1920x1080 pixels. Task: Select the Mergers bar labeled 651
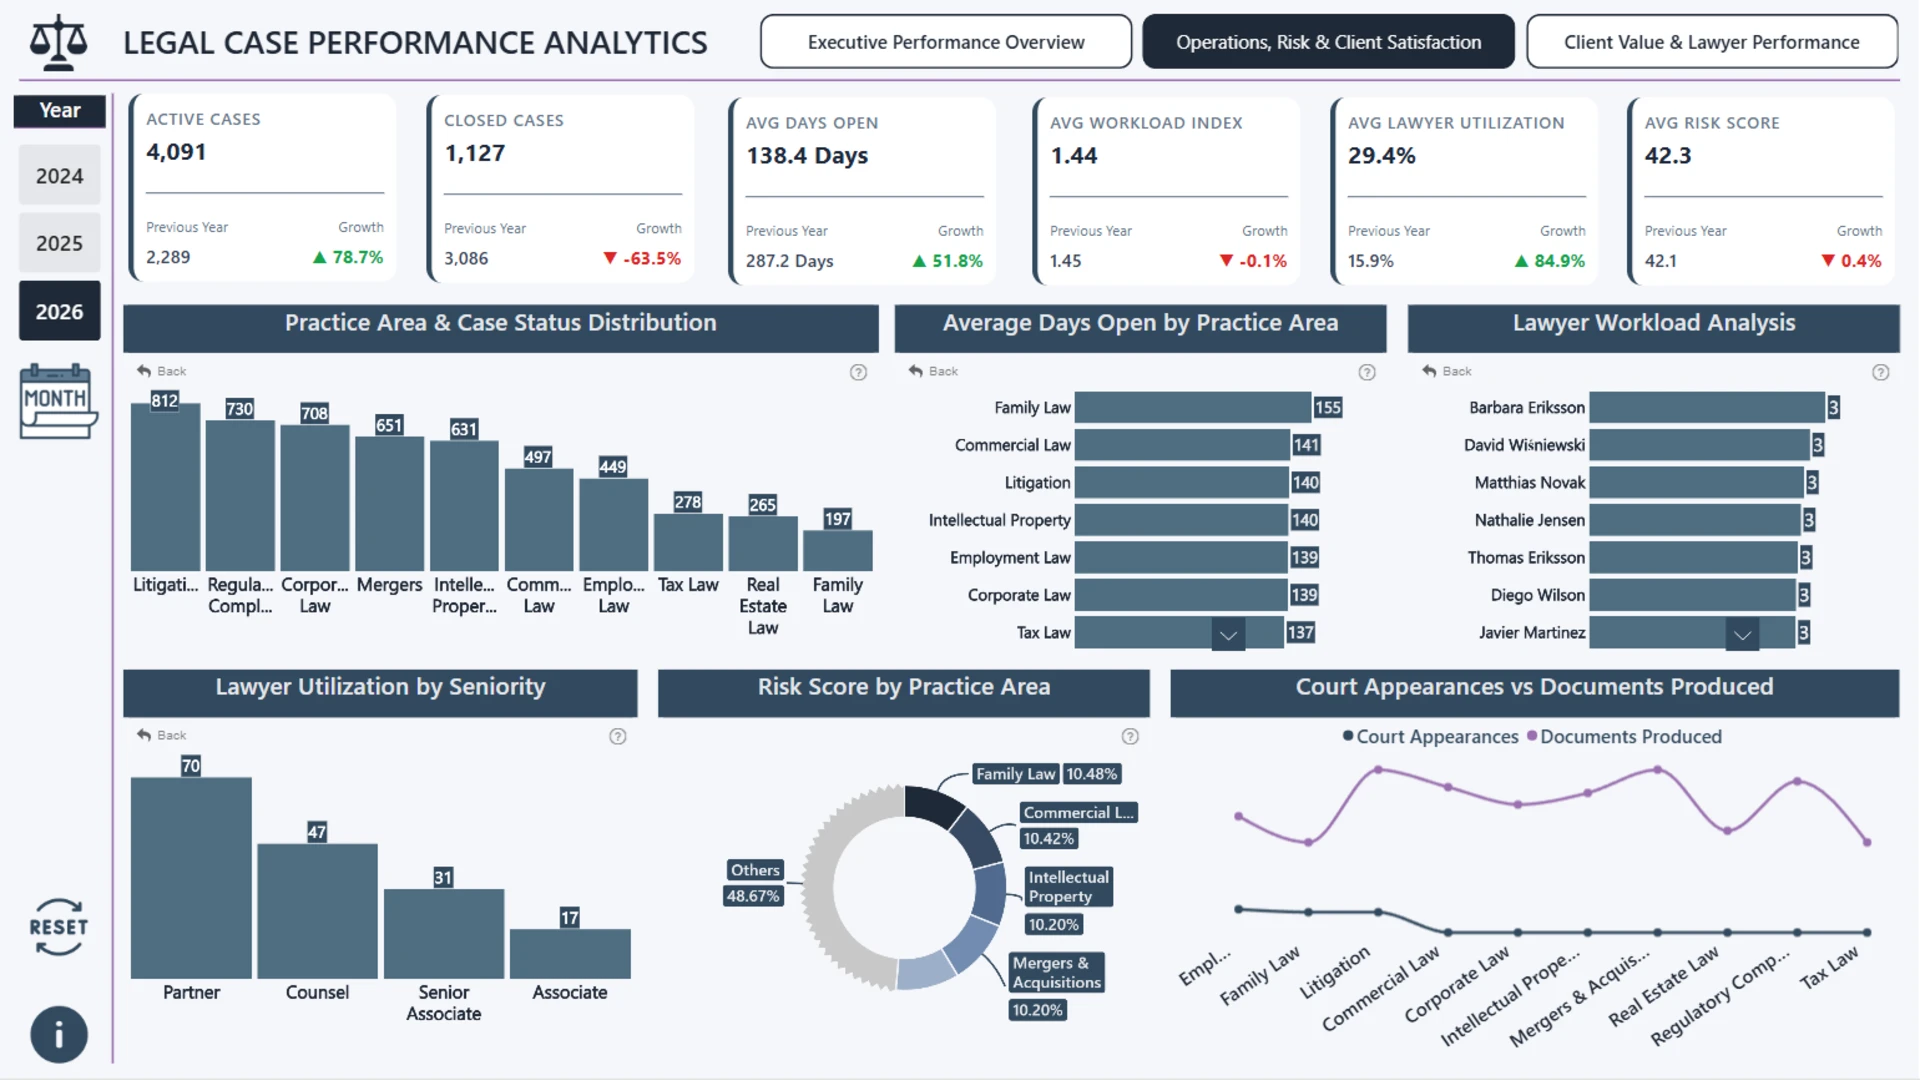(x=389, y=504)
